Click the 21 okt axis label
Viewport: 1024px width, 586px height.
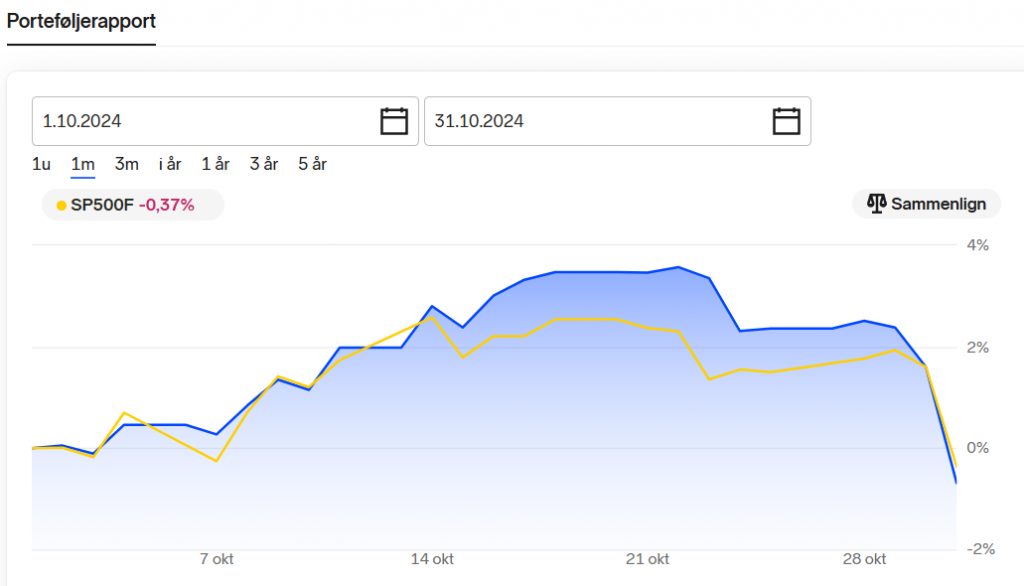point(647,559)
